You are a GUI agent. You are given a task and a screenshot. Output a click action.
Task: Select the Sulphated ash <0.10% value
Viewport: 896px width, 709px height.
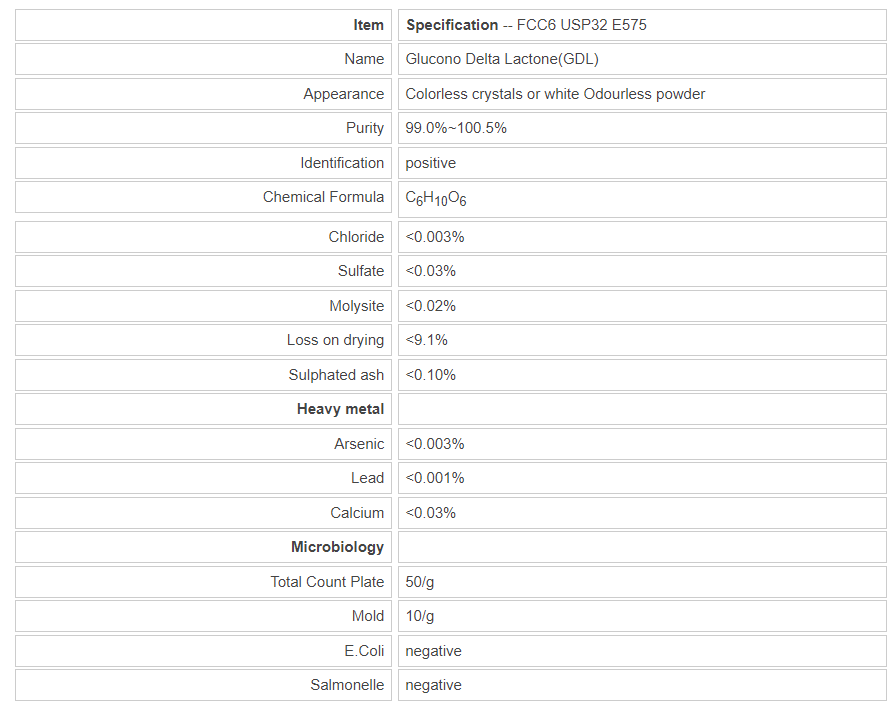[431, 375]
